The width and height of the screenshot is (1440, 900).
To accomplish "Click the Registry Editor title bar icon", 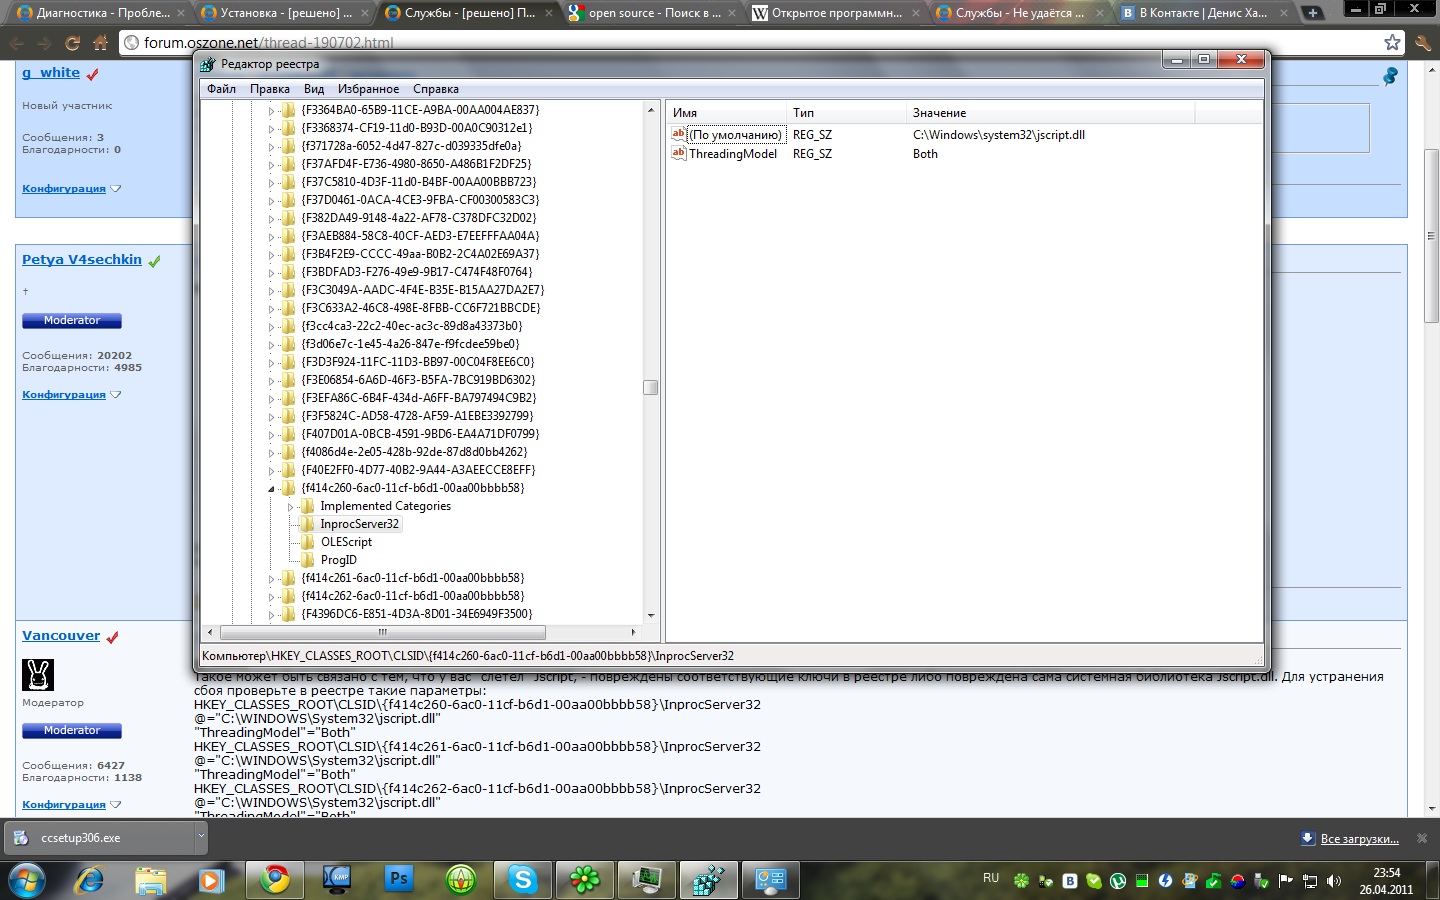I will [x=208, y=64].
